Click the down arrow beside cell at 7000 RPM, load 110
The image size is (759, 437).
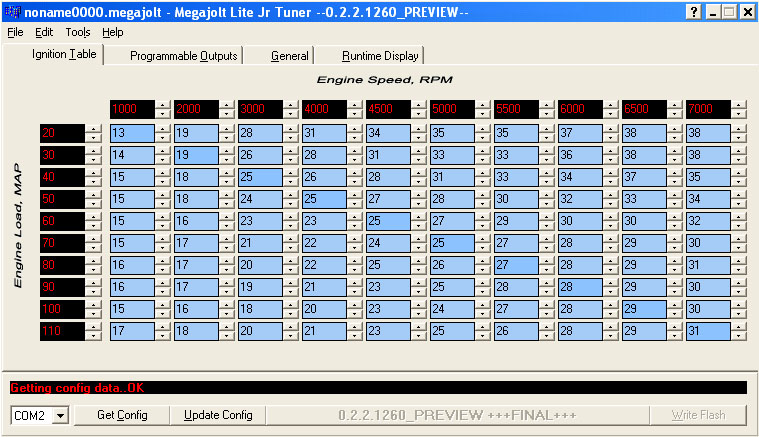click(x=739, y=336)
